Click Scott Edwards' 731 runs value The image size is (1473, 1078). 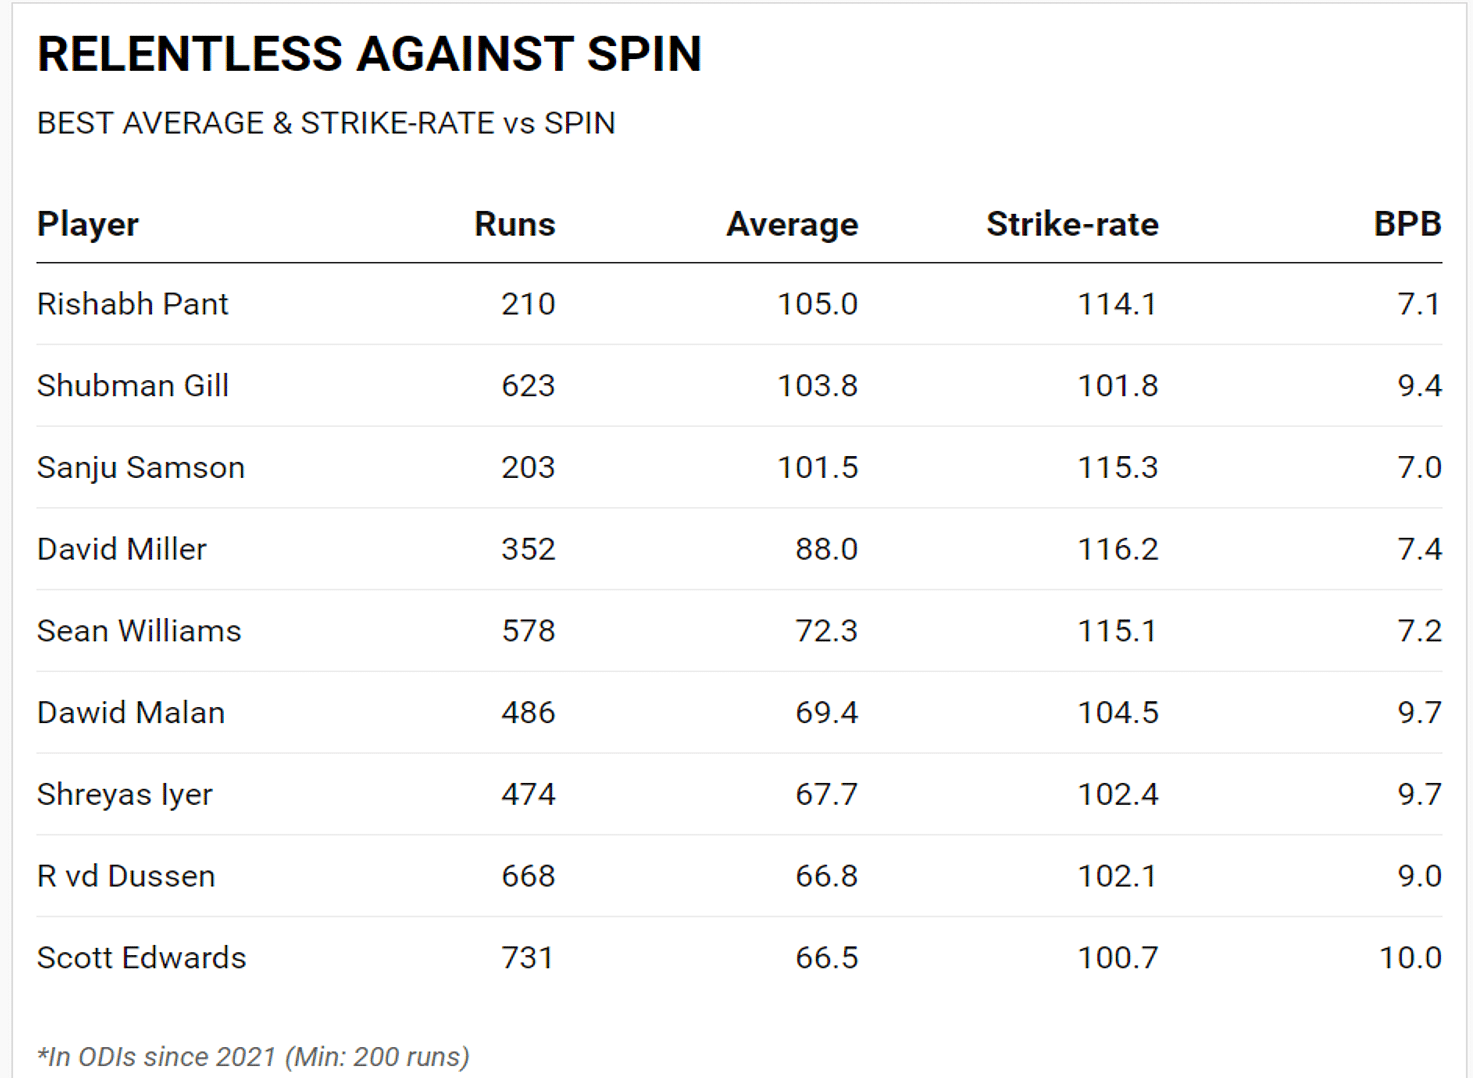coord(527,958)
